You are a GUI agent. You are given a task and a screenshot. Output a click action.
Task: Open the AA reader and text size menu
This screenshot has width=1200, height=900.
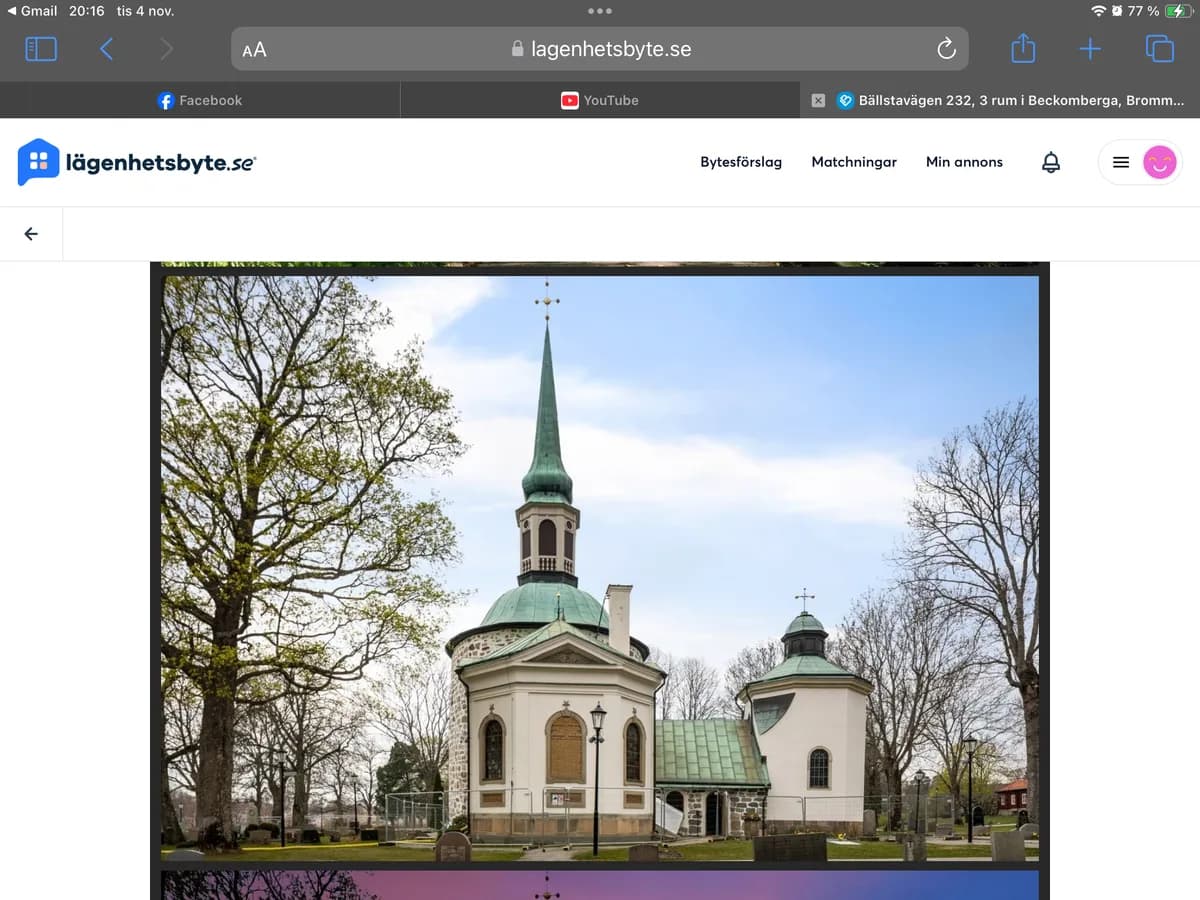[x=254, y=49]
